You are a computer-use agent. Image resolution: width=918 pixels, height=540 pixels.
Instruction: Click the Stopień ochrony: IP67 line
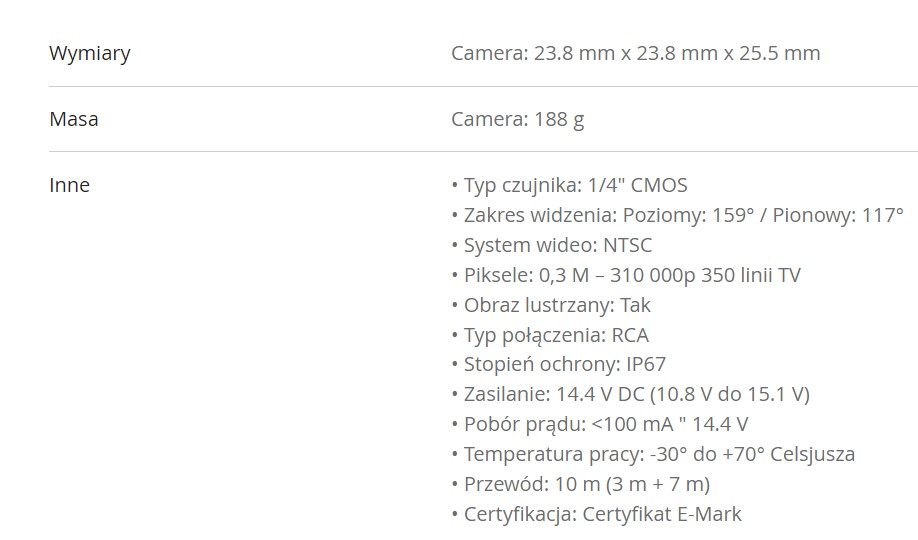click(x=559, y=364)
